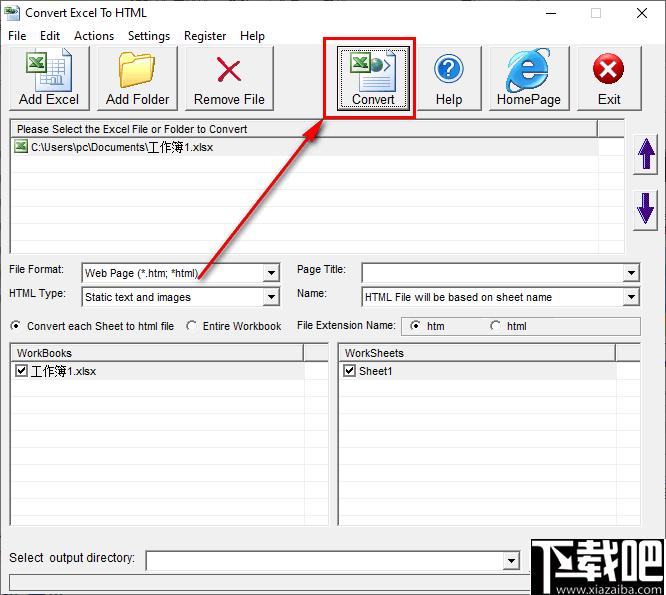The width and height of the screenshot is (666, 595).
Task: Click the Excel icon beside the file path
Action: click(21, 146)
